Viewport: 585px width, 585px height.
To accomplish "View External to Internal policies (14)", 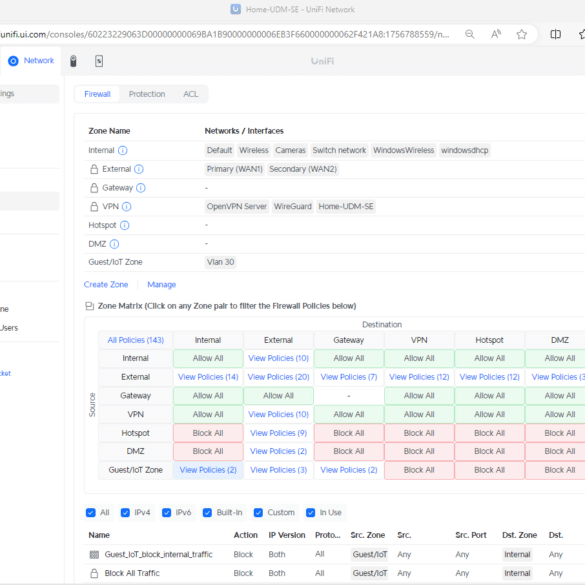I will 208,377.
